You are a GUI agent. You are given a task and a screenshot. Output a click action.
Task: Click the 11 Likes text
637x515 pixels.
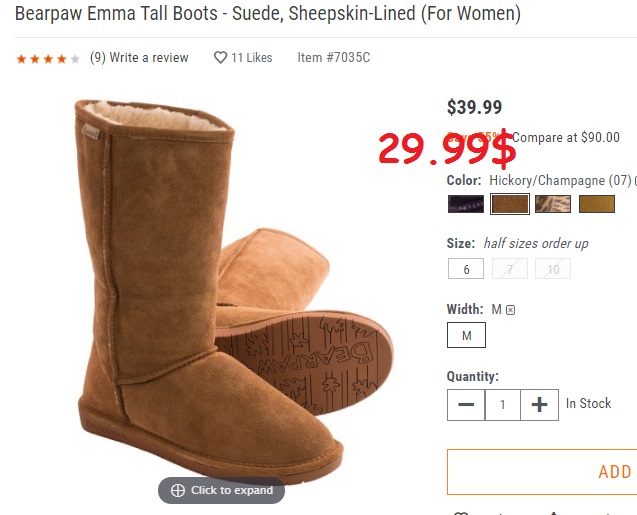pyautogui.click(x=251, y=58)
